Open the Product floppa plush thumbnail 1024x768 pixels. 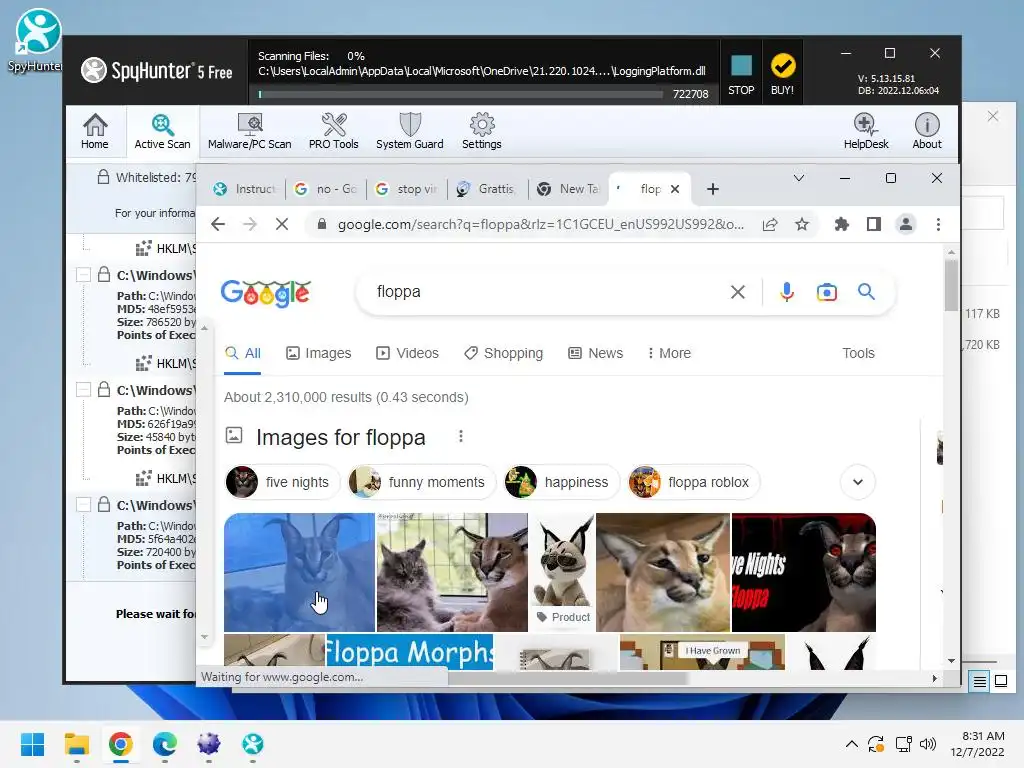pyautogui.click(x=562, y=572)
